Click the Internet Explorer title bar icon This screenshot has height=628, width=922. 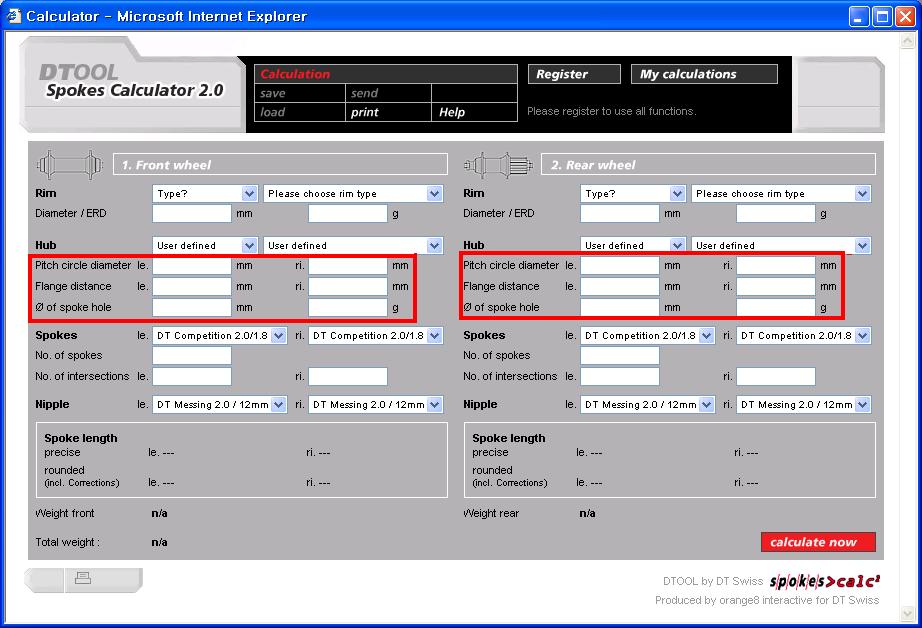point(13,16)
